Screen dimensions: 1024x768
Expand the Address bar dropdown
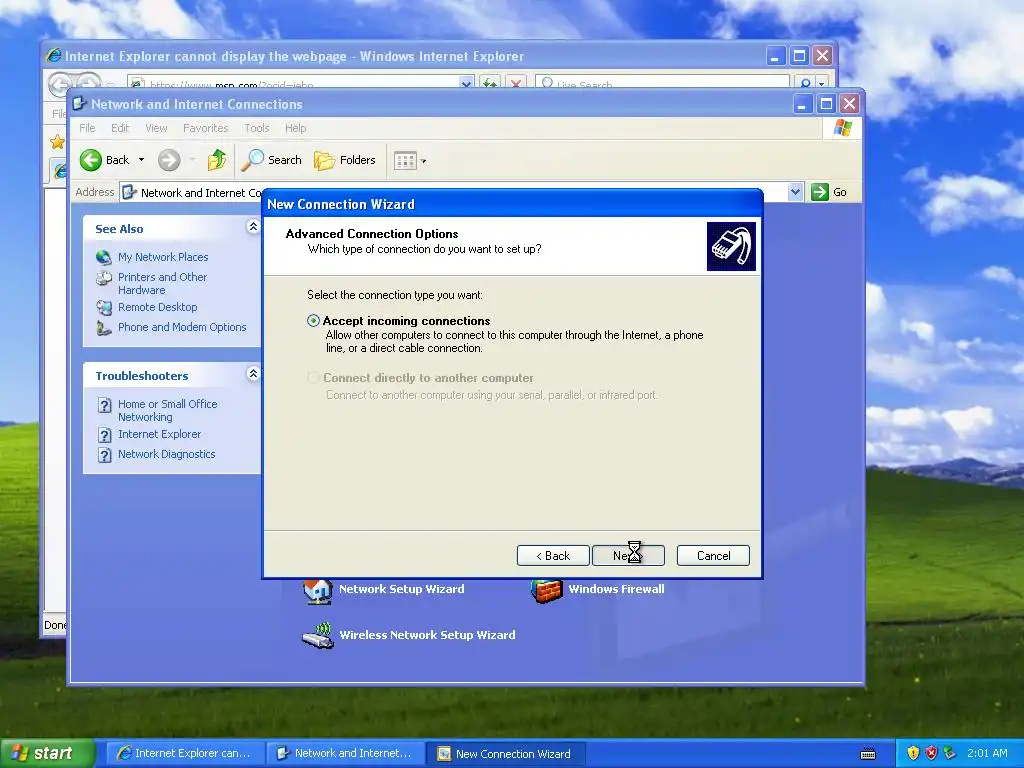795,192
